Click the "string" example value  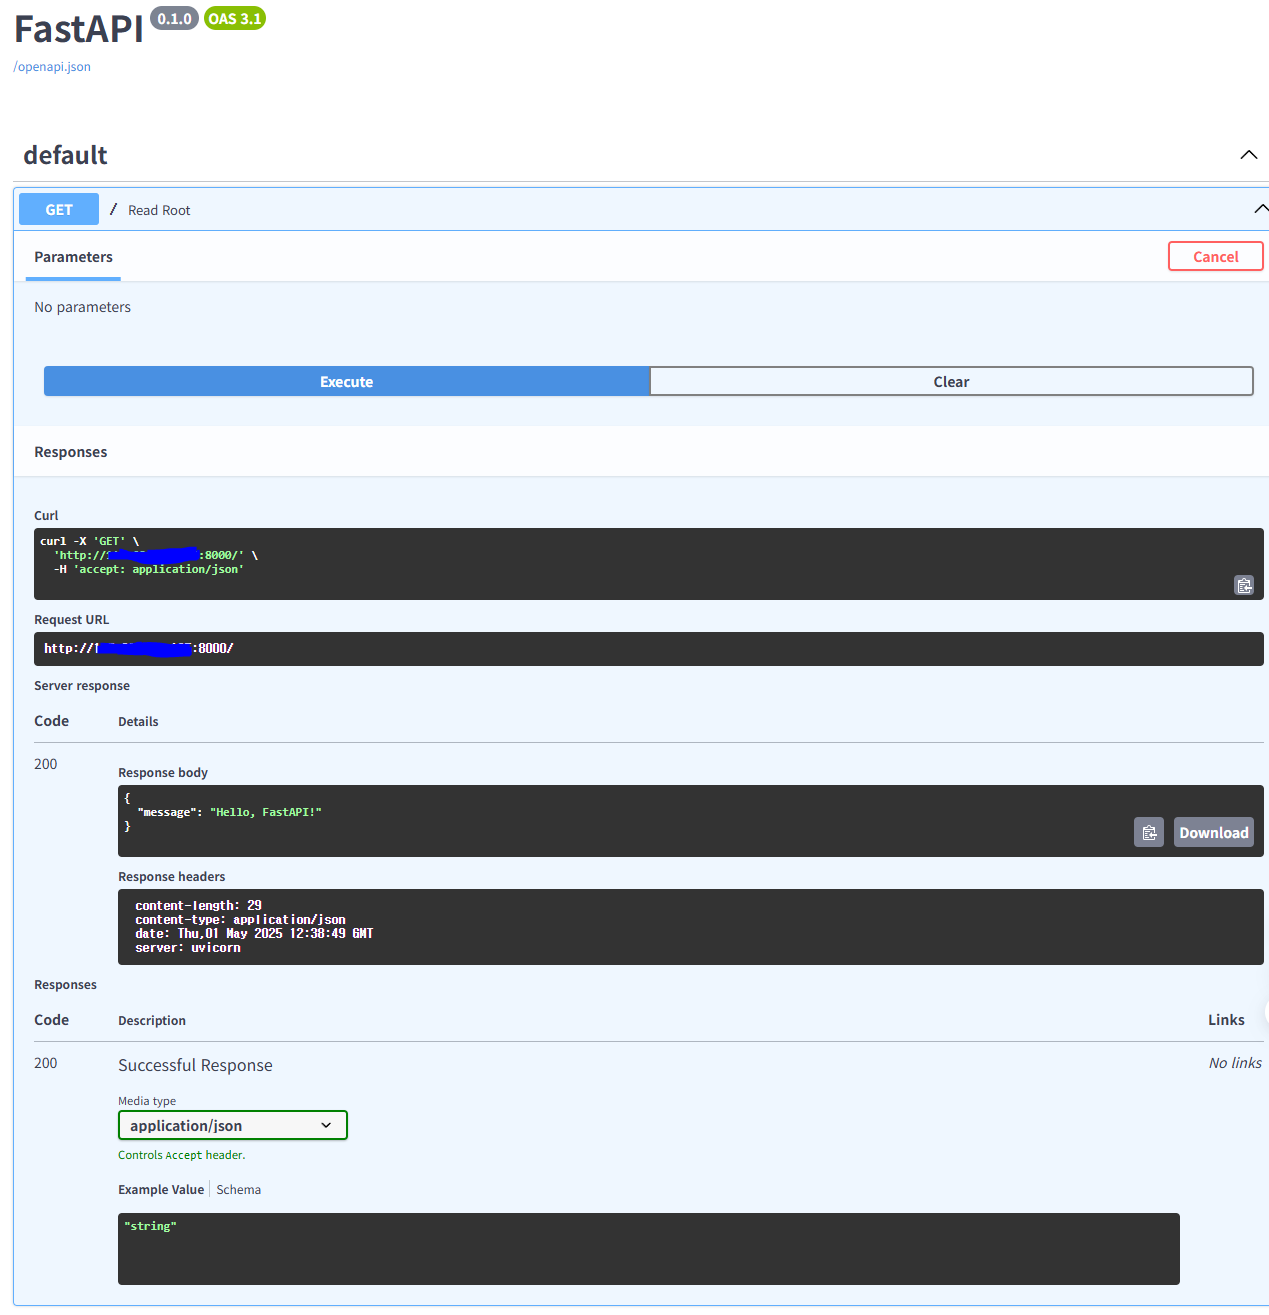click(150, 1226)
